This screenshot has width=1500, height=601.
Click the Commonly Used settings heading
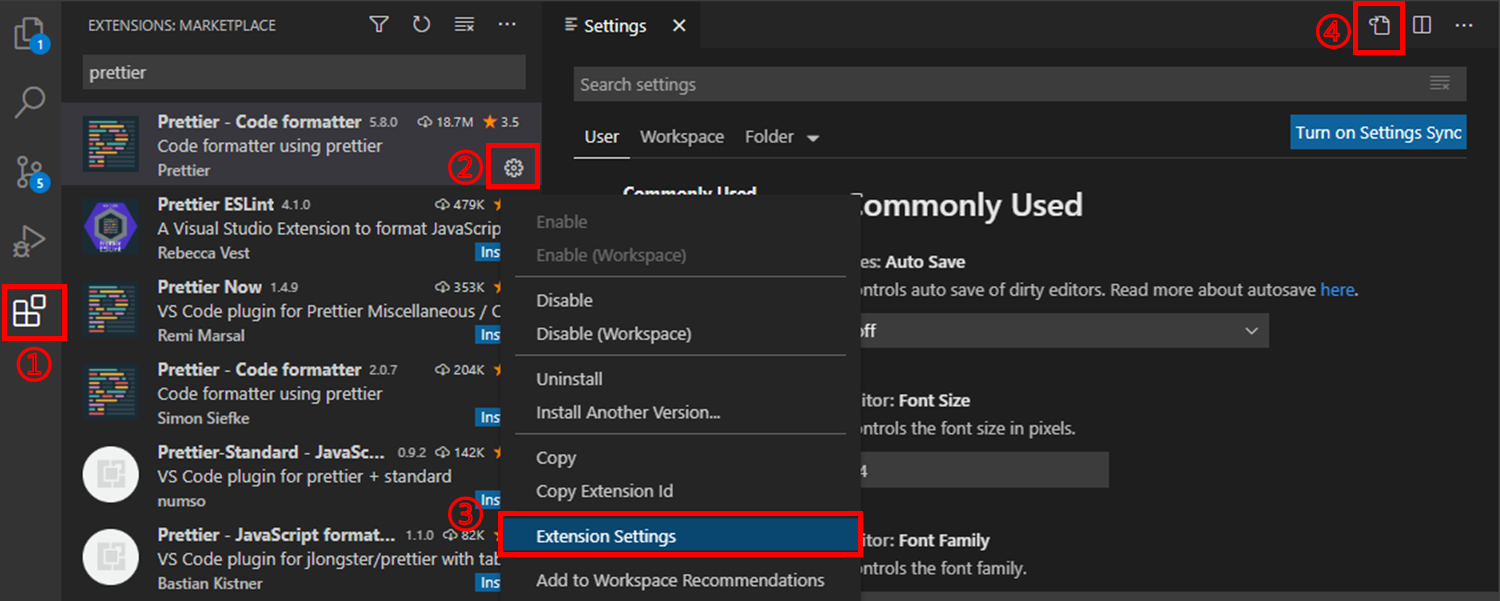point(967,205)
